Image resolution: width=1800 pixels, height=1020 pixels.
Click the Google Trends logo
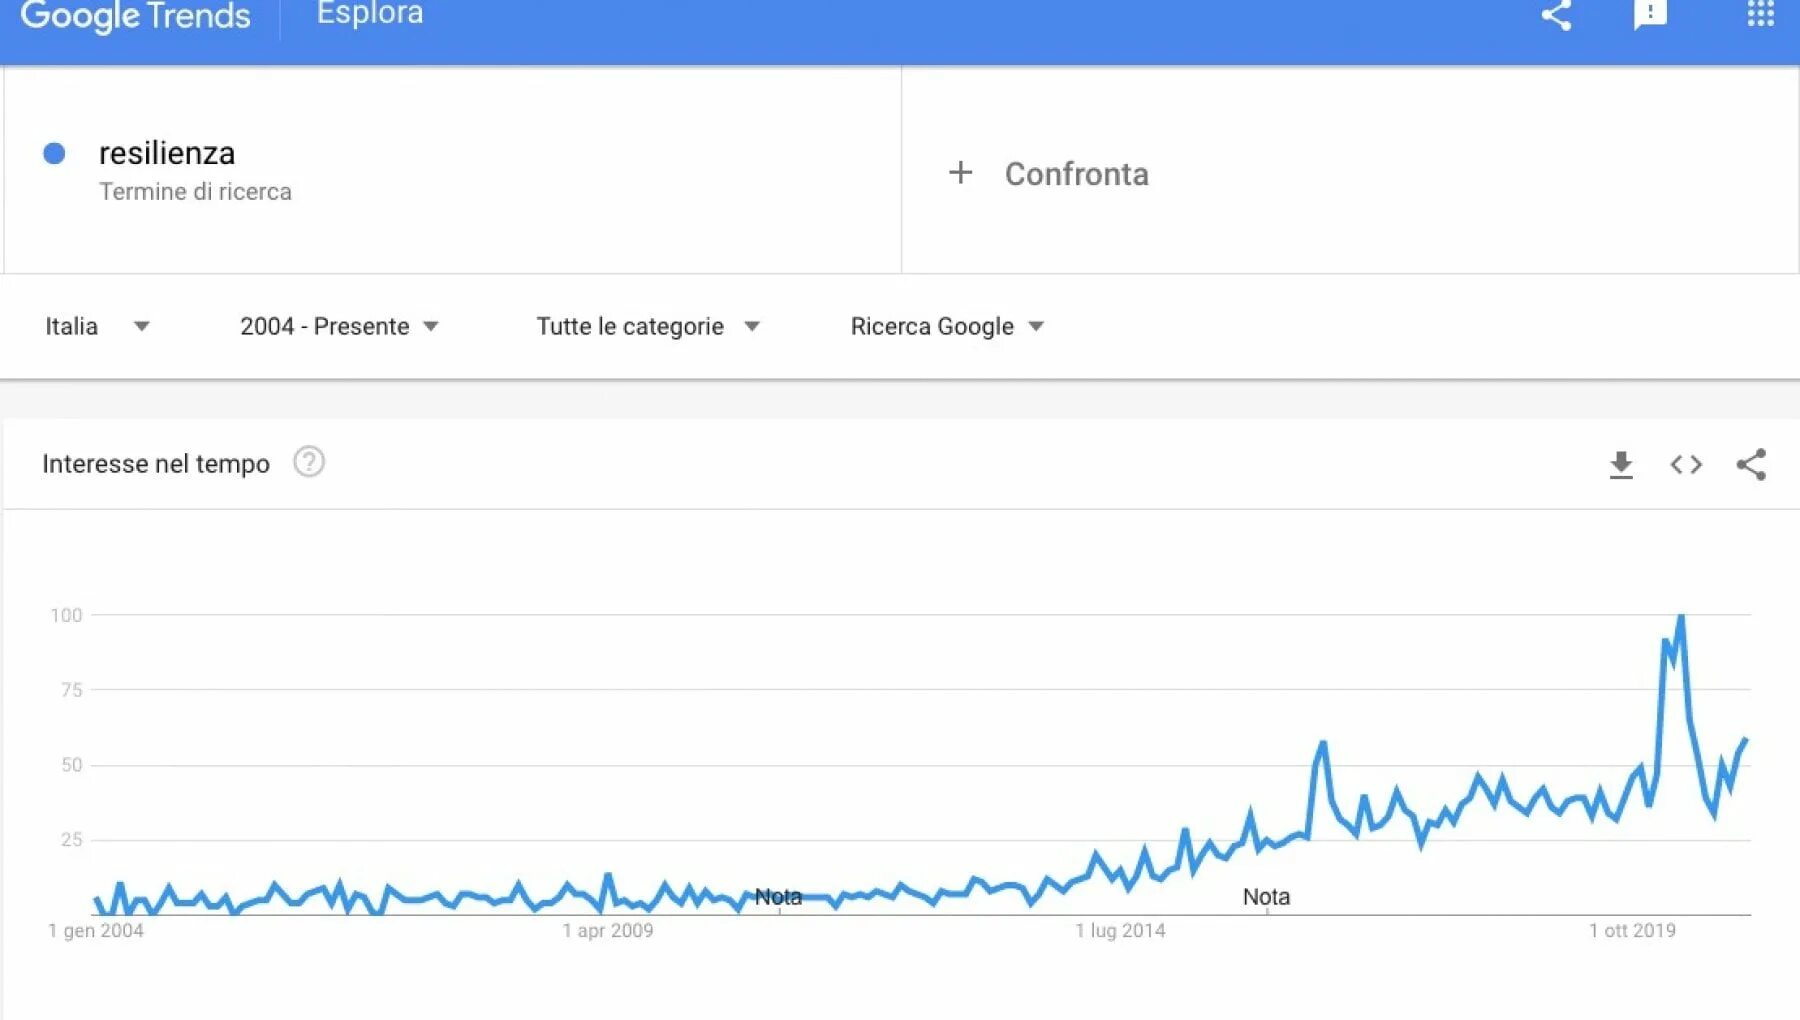(x=135, y=17)
